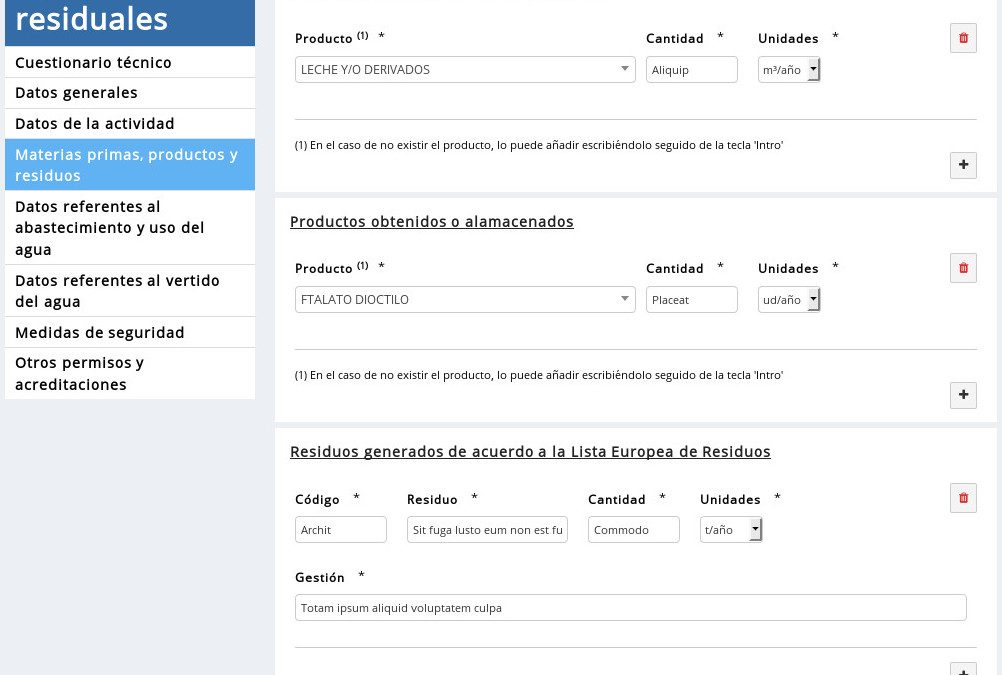The height and width of the screenshot is (675, 1002).
Task: Delete the FTALATO DIOCTILO product row
Action: [962, 268]
